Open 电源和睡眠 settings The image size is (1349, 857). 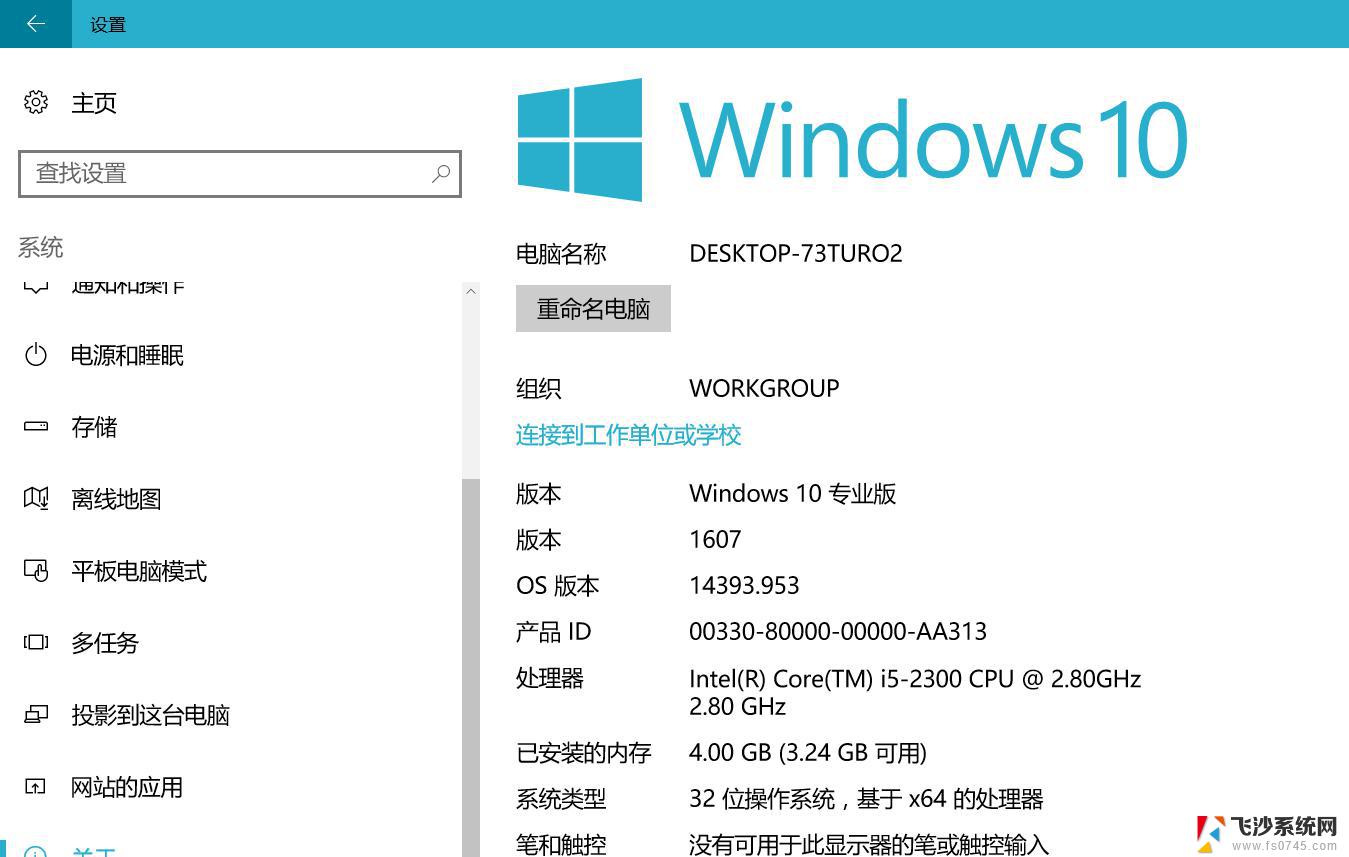coord(127,355)
